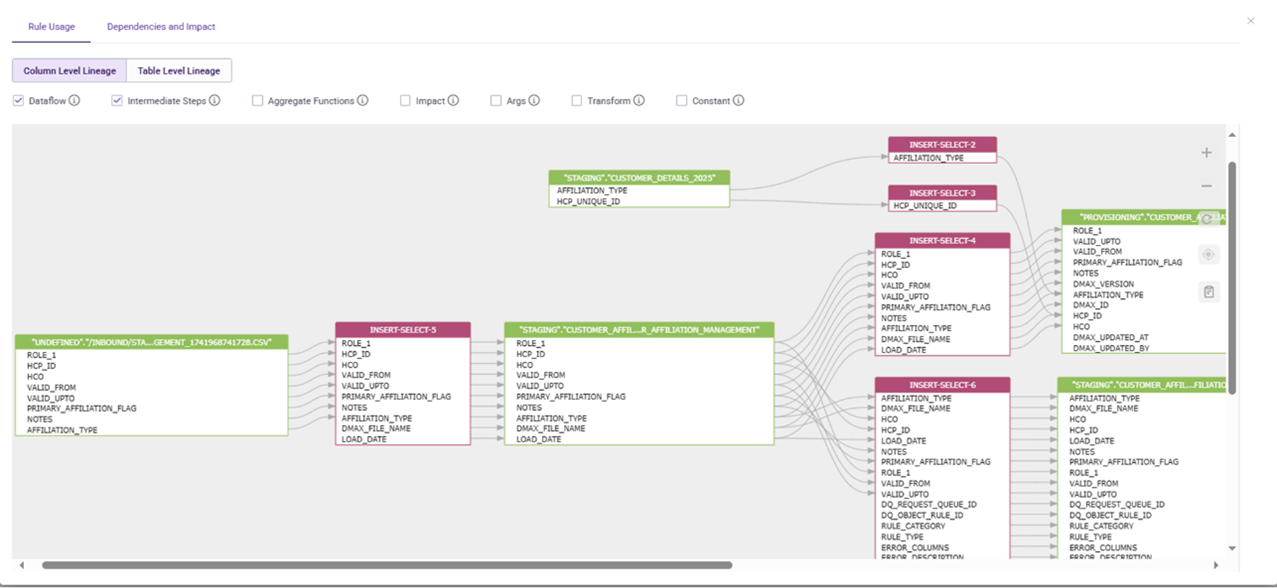Select Column Level Lineage button
The height and width of the screenshot is (588, 1277).
pos(70,71)
